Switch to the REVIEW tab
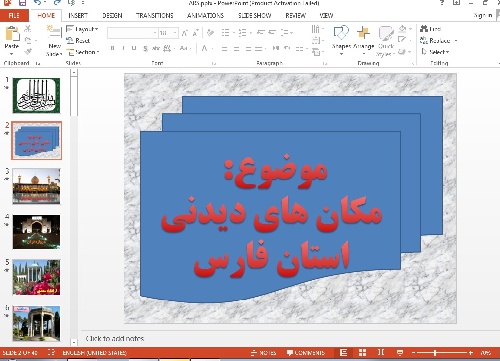This screenshot has width=500, height=361. pos(295,16)
